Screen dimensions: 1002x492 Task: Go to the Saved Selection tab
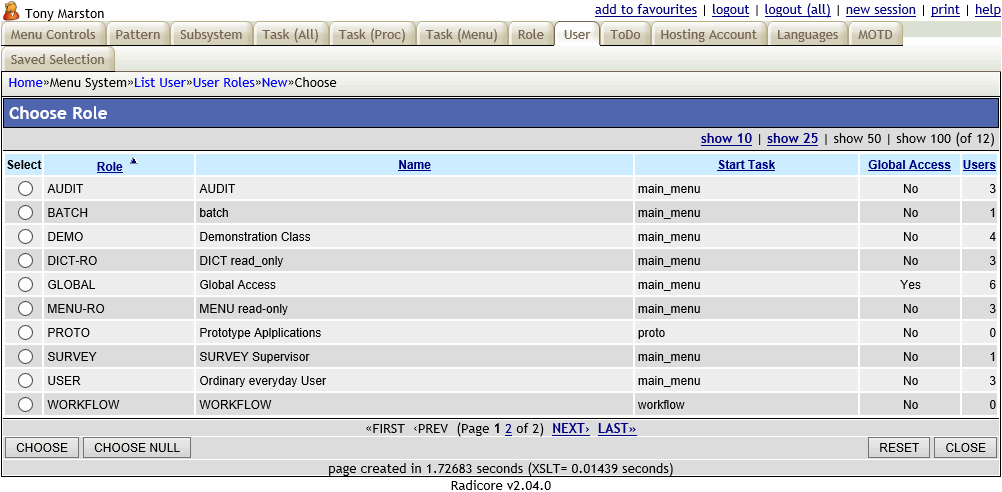pyautogui.click(x=57, y=60)
